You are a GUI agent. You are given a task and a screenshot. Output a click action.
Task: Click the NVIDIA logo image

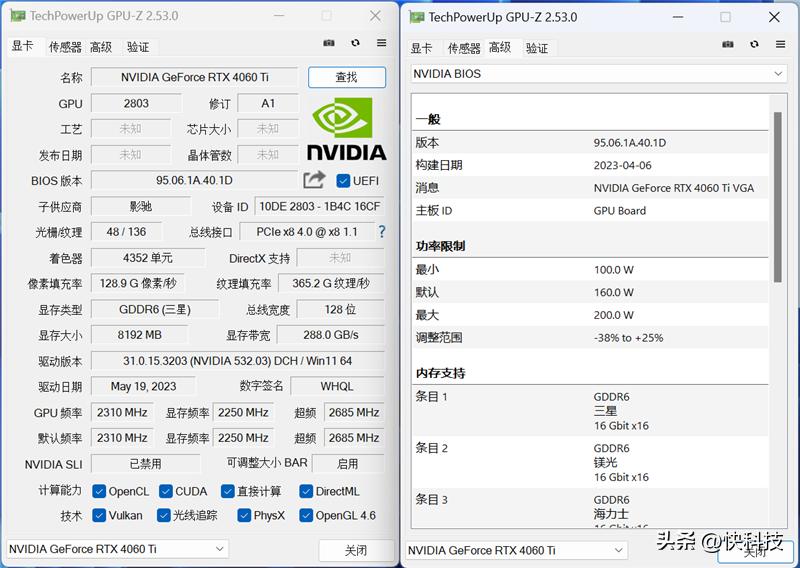(x=347, y=129)
